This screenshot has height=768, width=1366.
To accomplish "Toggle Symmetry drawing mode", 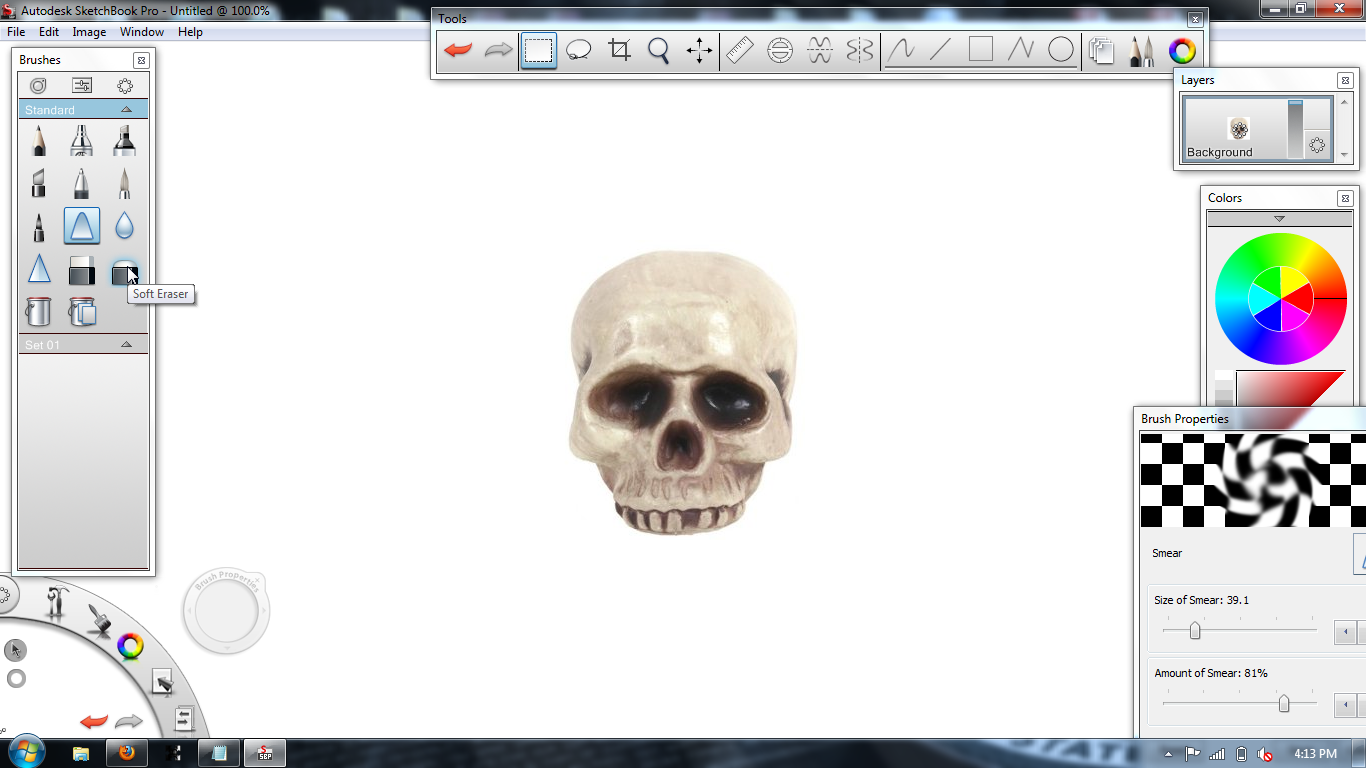I will [x=860, y=50].
